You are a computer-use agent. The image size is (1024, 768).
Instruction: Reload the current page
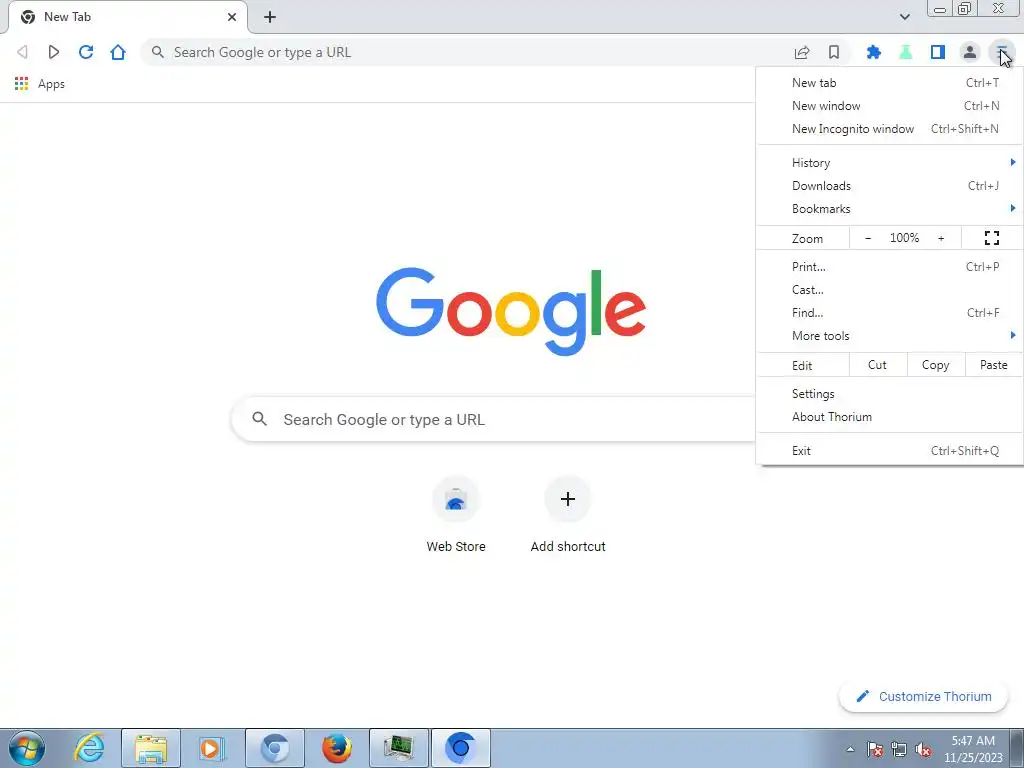(x=86, y=52)
